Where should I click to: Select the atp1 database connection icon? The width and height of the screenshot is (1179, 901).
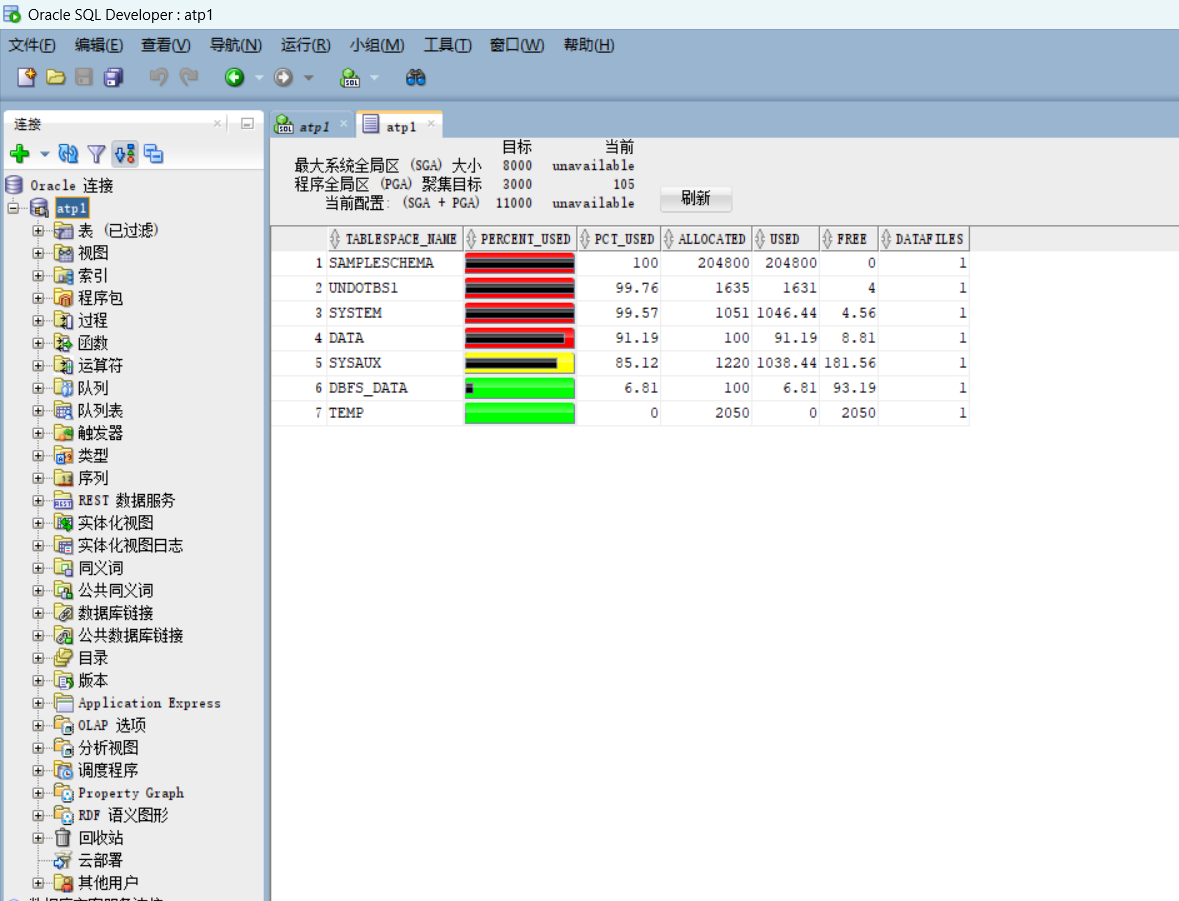coord(40,208)
